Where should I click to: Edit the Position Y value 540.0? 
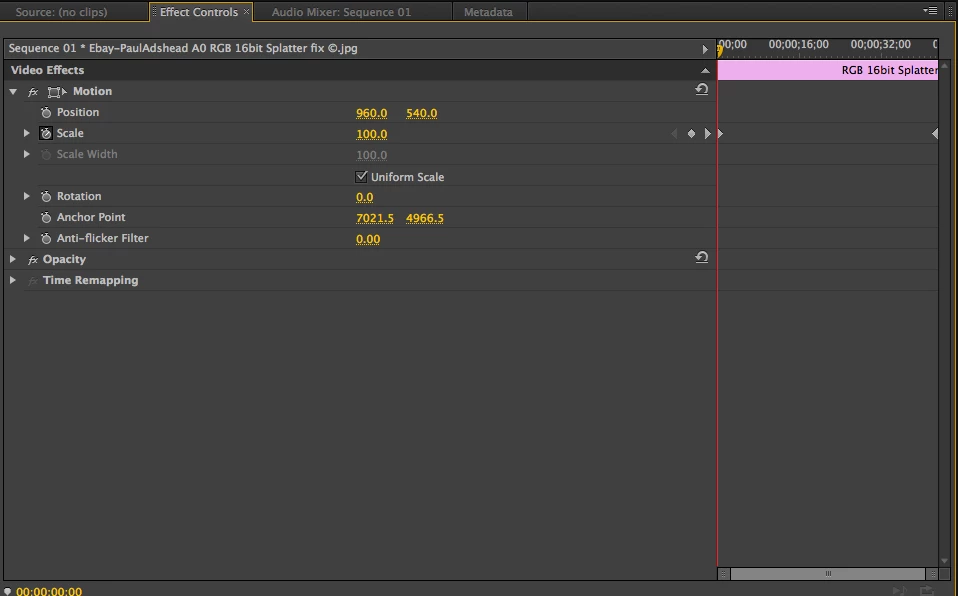[x=422, y=113]
